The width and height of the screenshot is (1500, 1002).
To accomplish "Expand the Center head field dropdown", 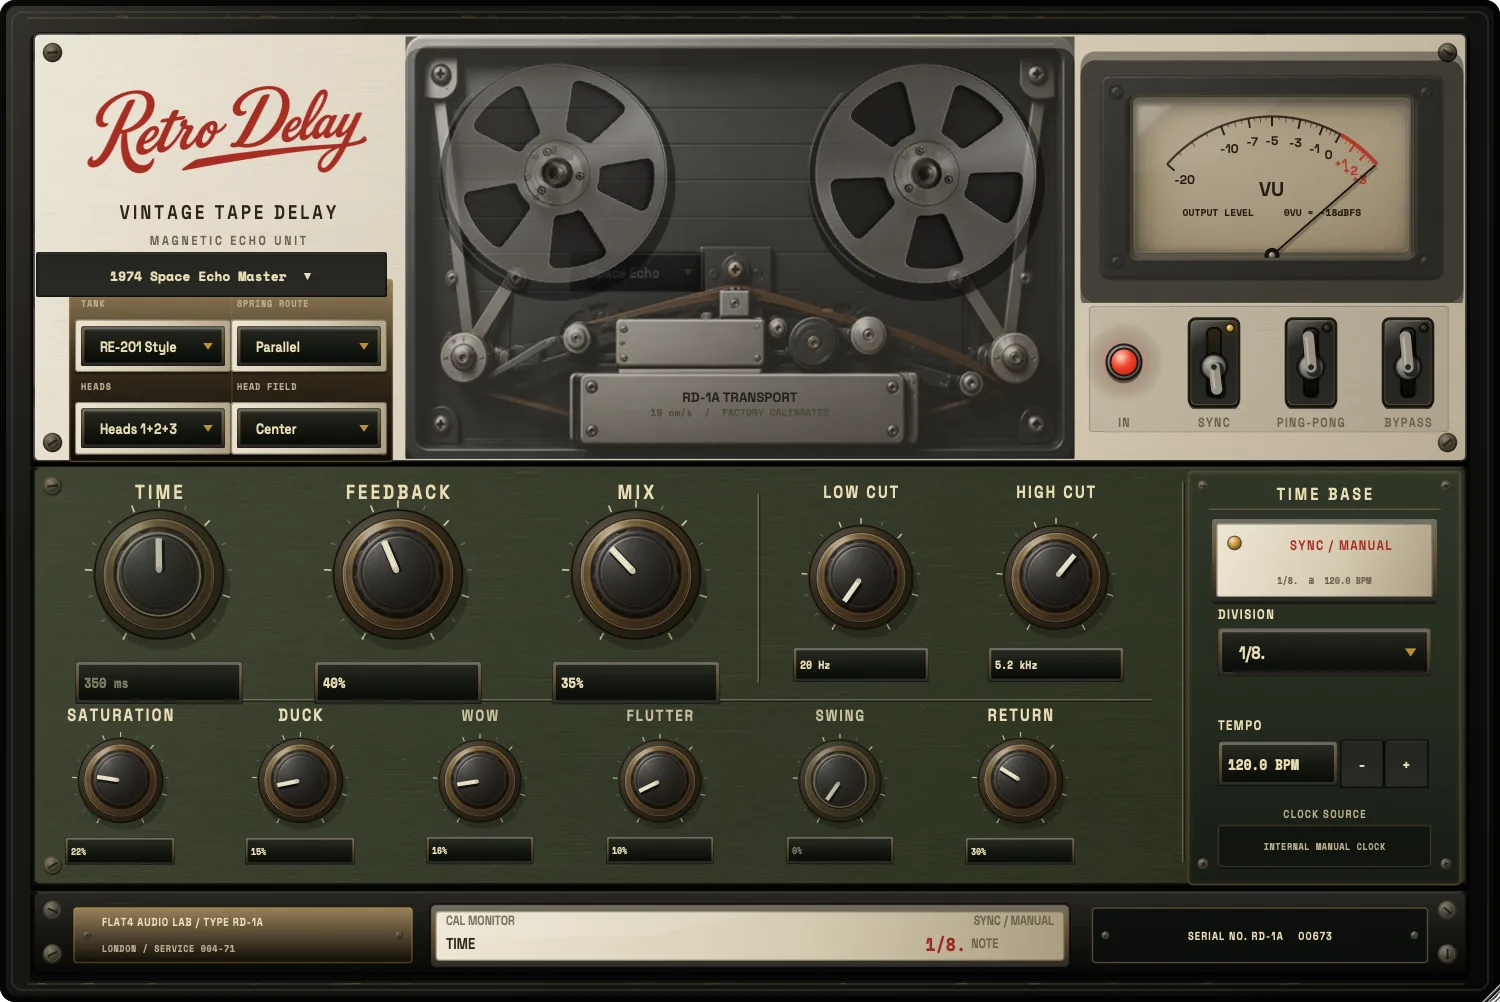I will click(308, 428).
